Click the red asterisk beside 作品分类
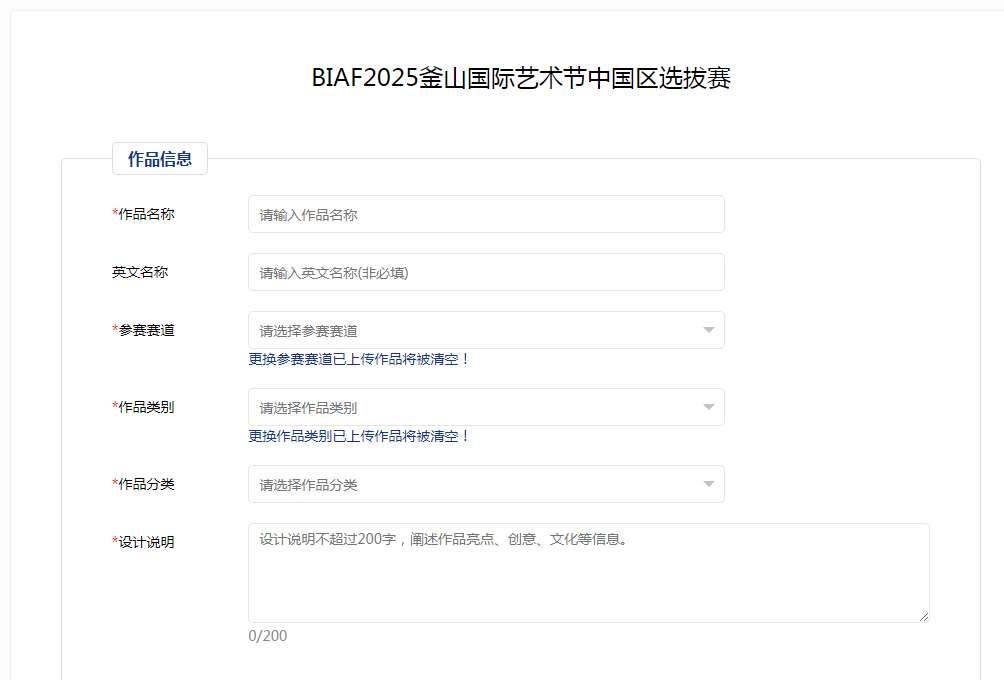 coord(112,484)
